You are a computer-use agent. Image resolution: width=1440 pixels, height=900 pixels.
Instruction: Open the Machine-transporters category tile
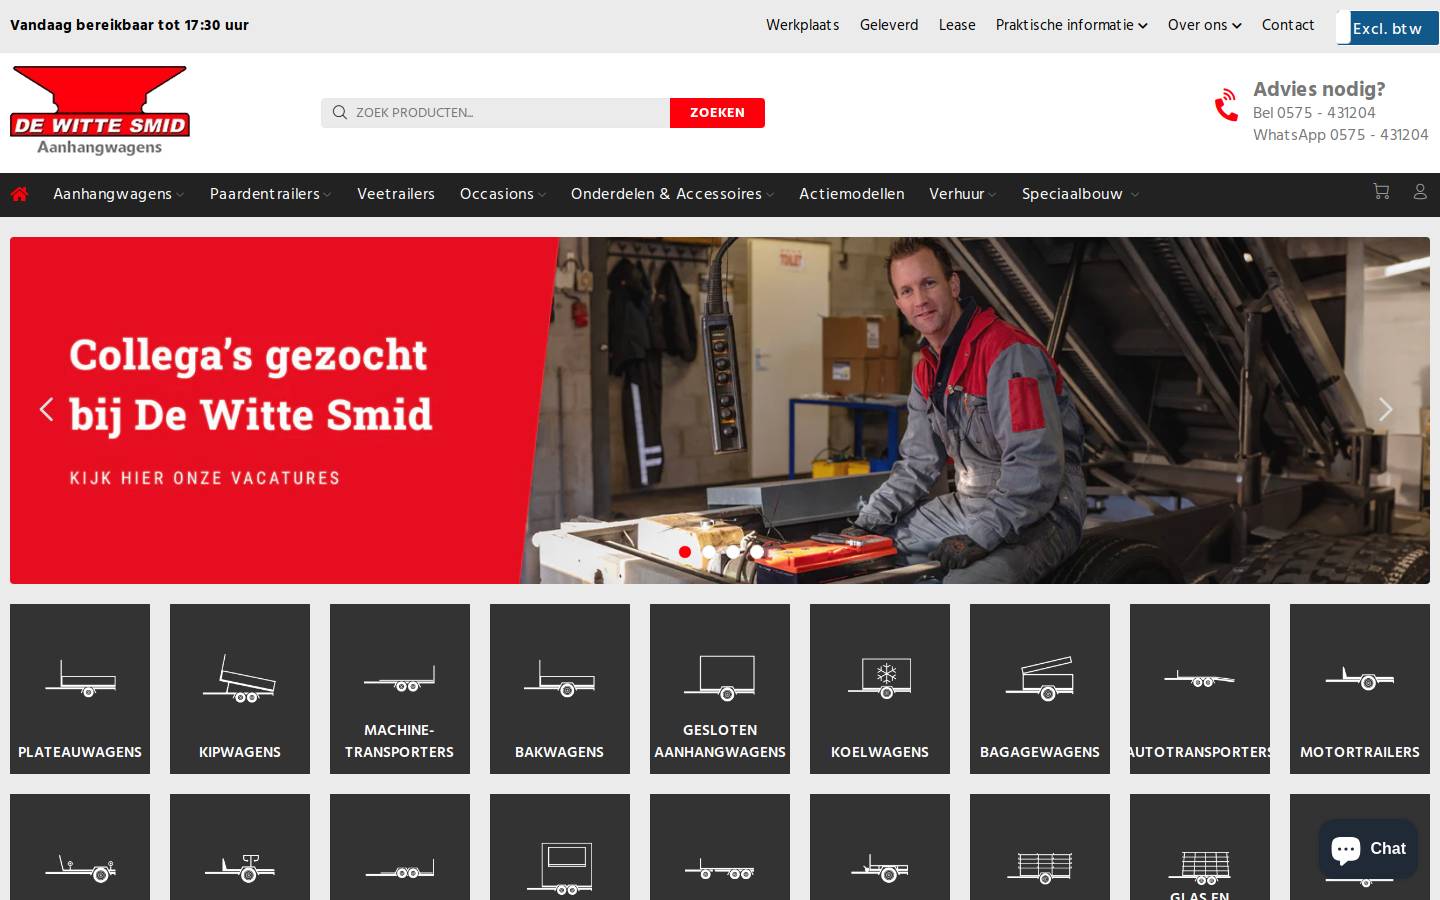[400, 689]
